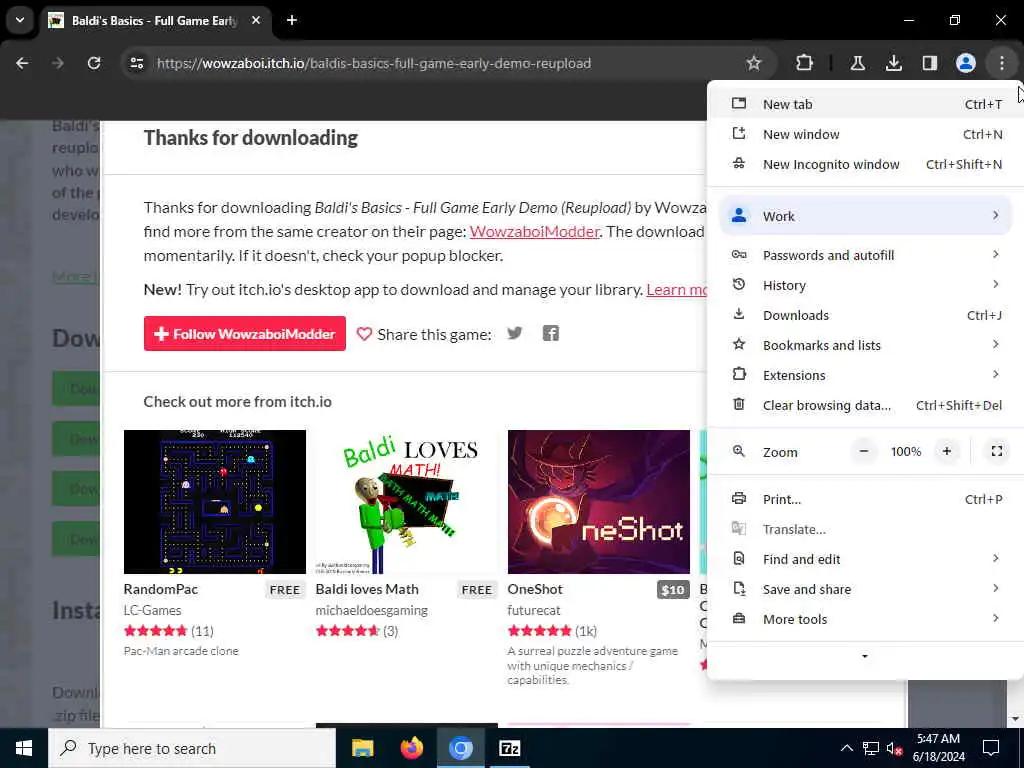Open Chrome Labs flask icon

click(857, 63)
